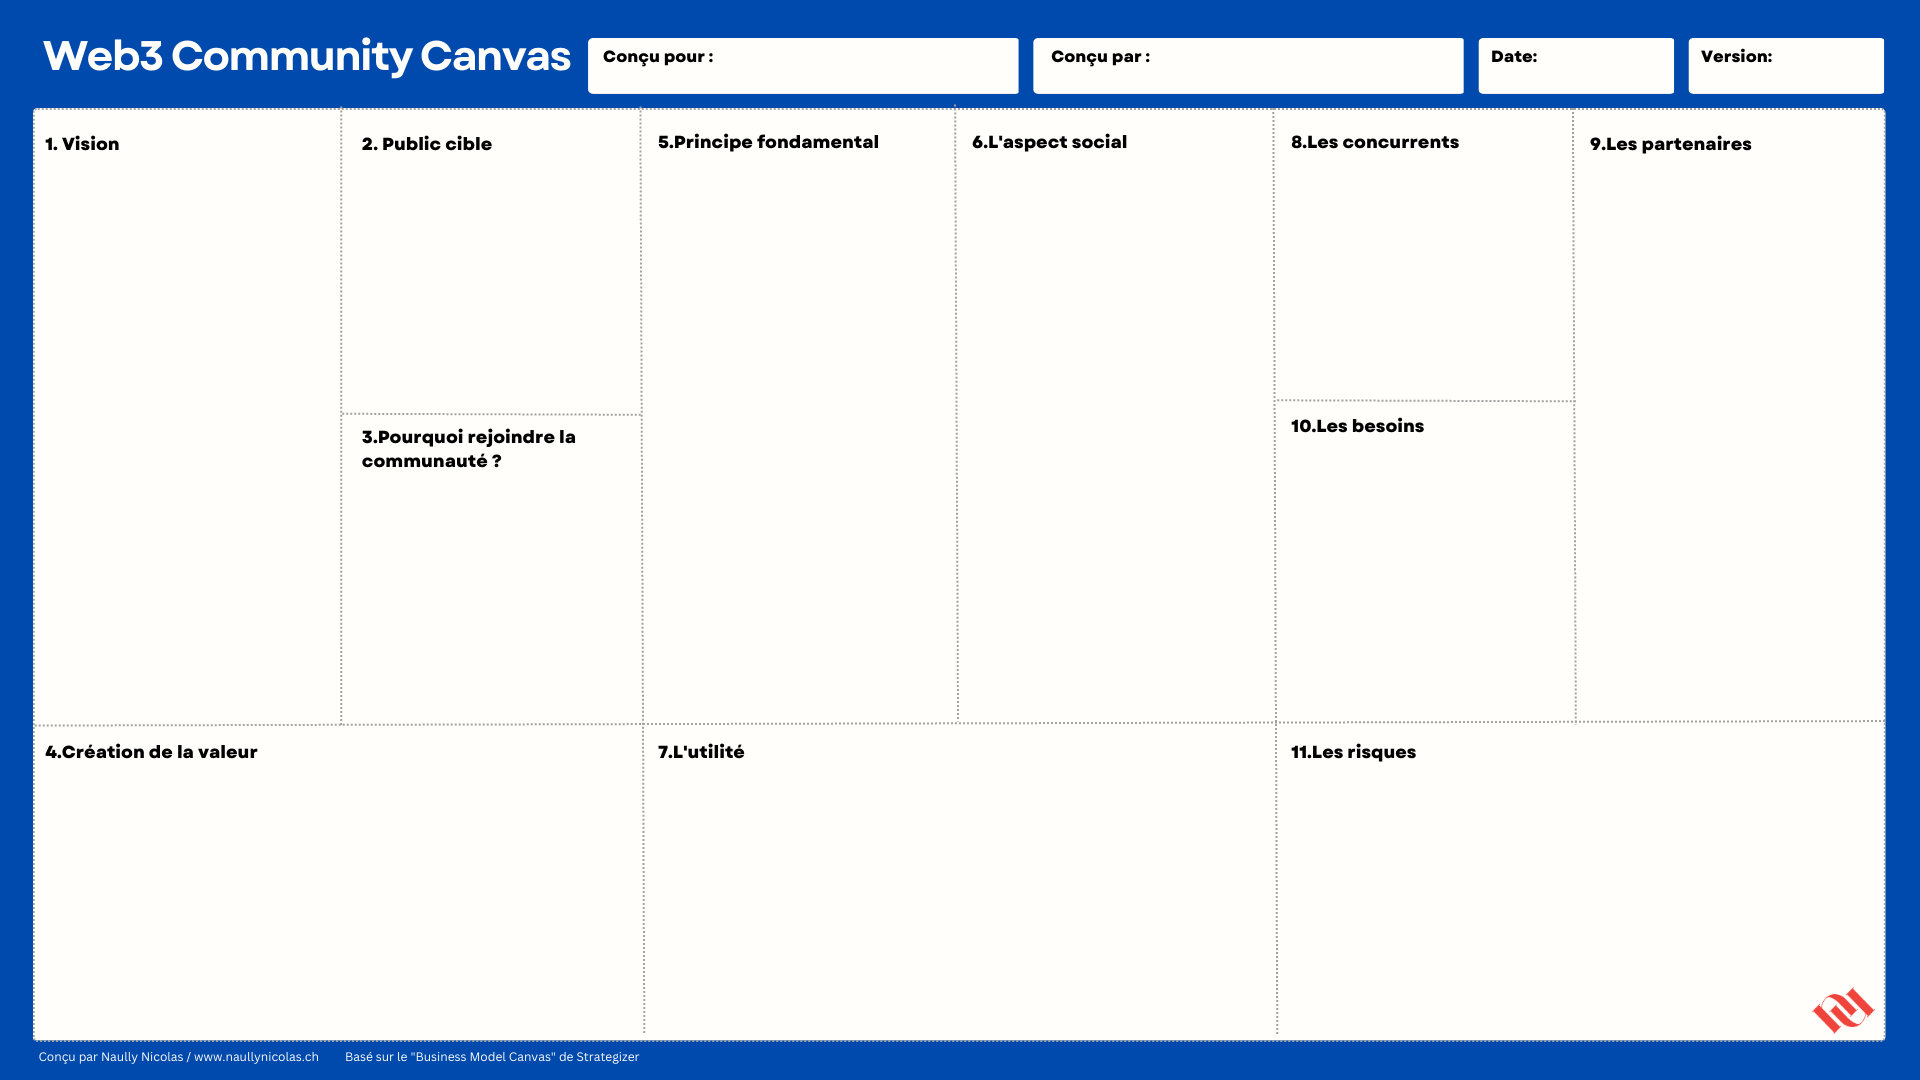Click the red logo icon at bottom right
This screenshot has height=1080, width=1920.
coord(1842,1010)
